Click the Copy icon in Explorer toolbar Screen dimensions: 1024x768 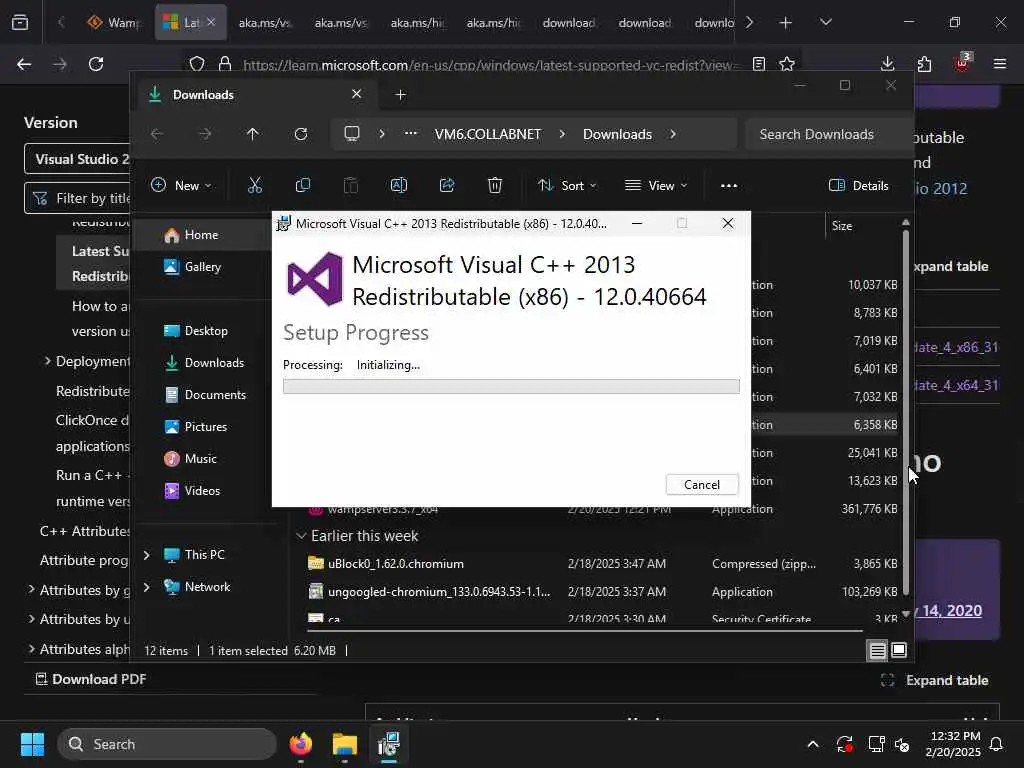click(x=302, y=185)
